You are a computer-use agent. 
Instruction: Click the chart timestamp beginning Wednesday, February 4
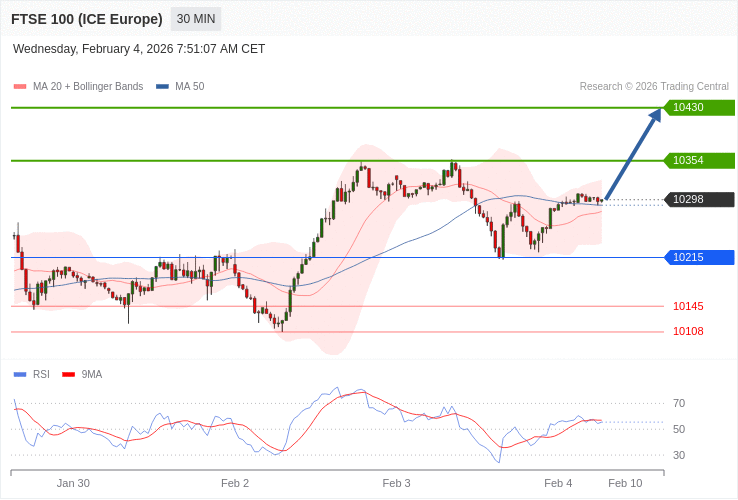(x=139, y=49)
